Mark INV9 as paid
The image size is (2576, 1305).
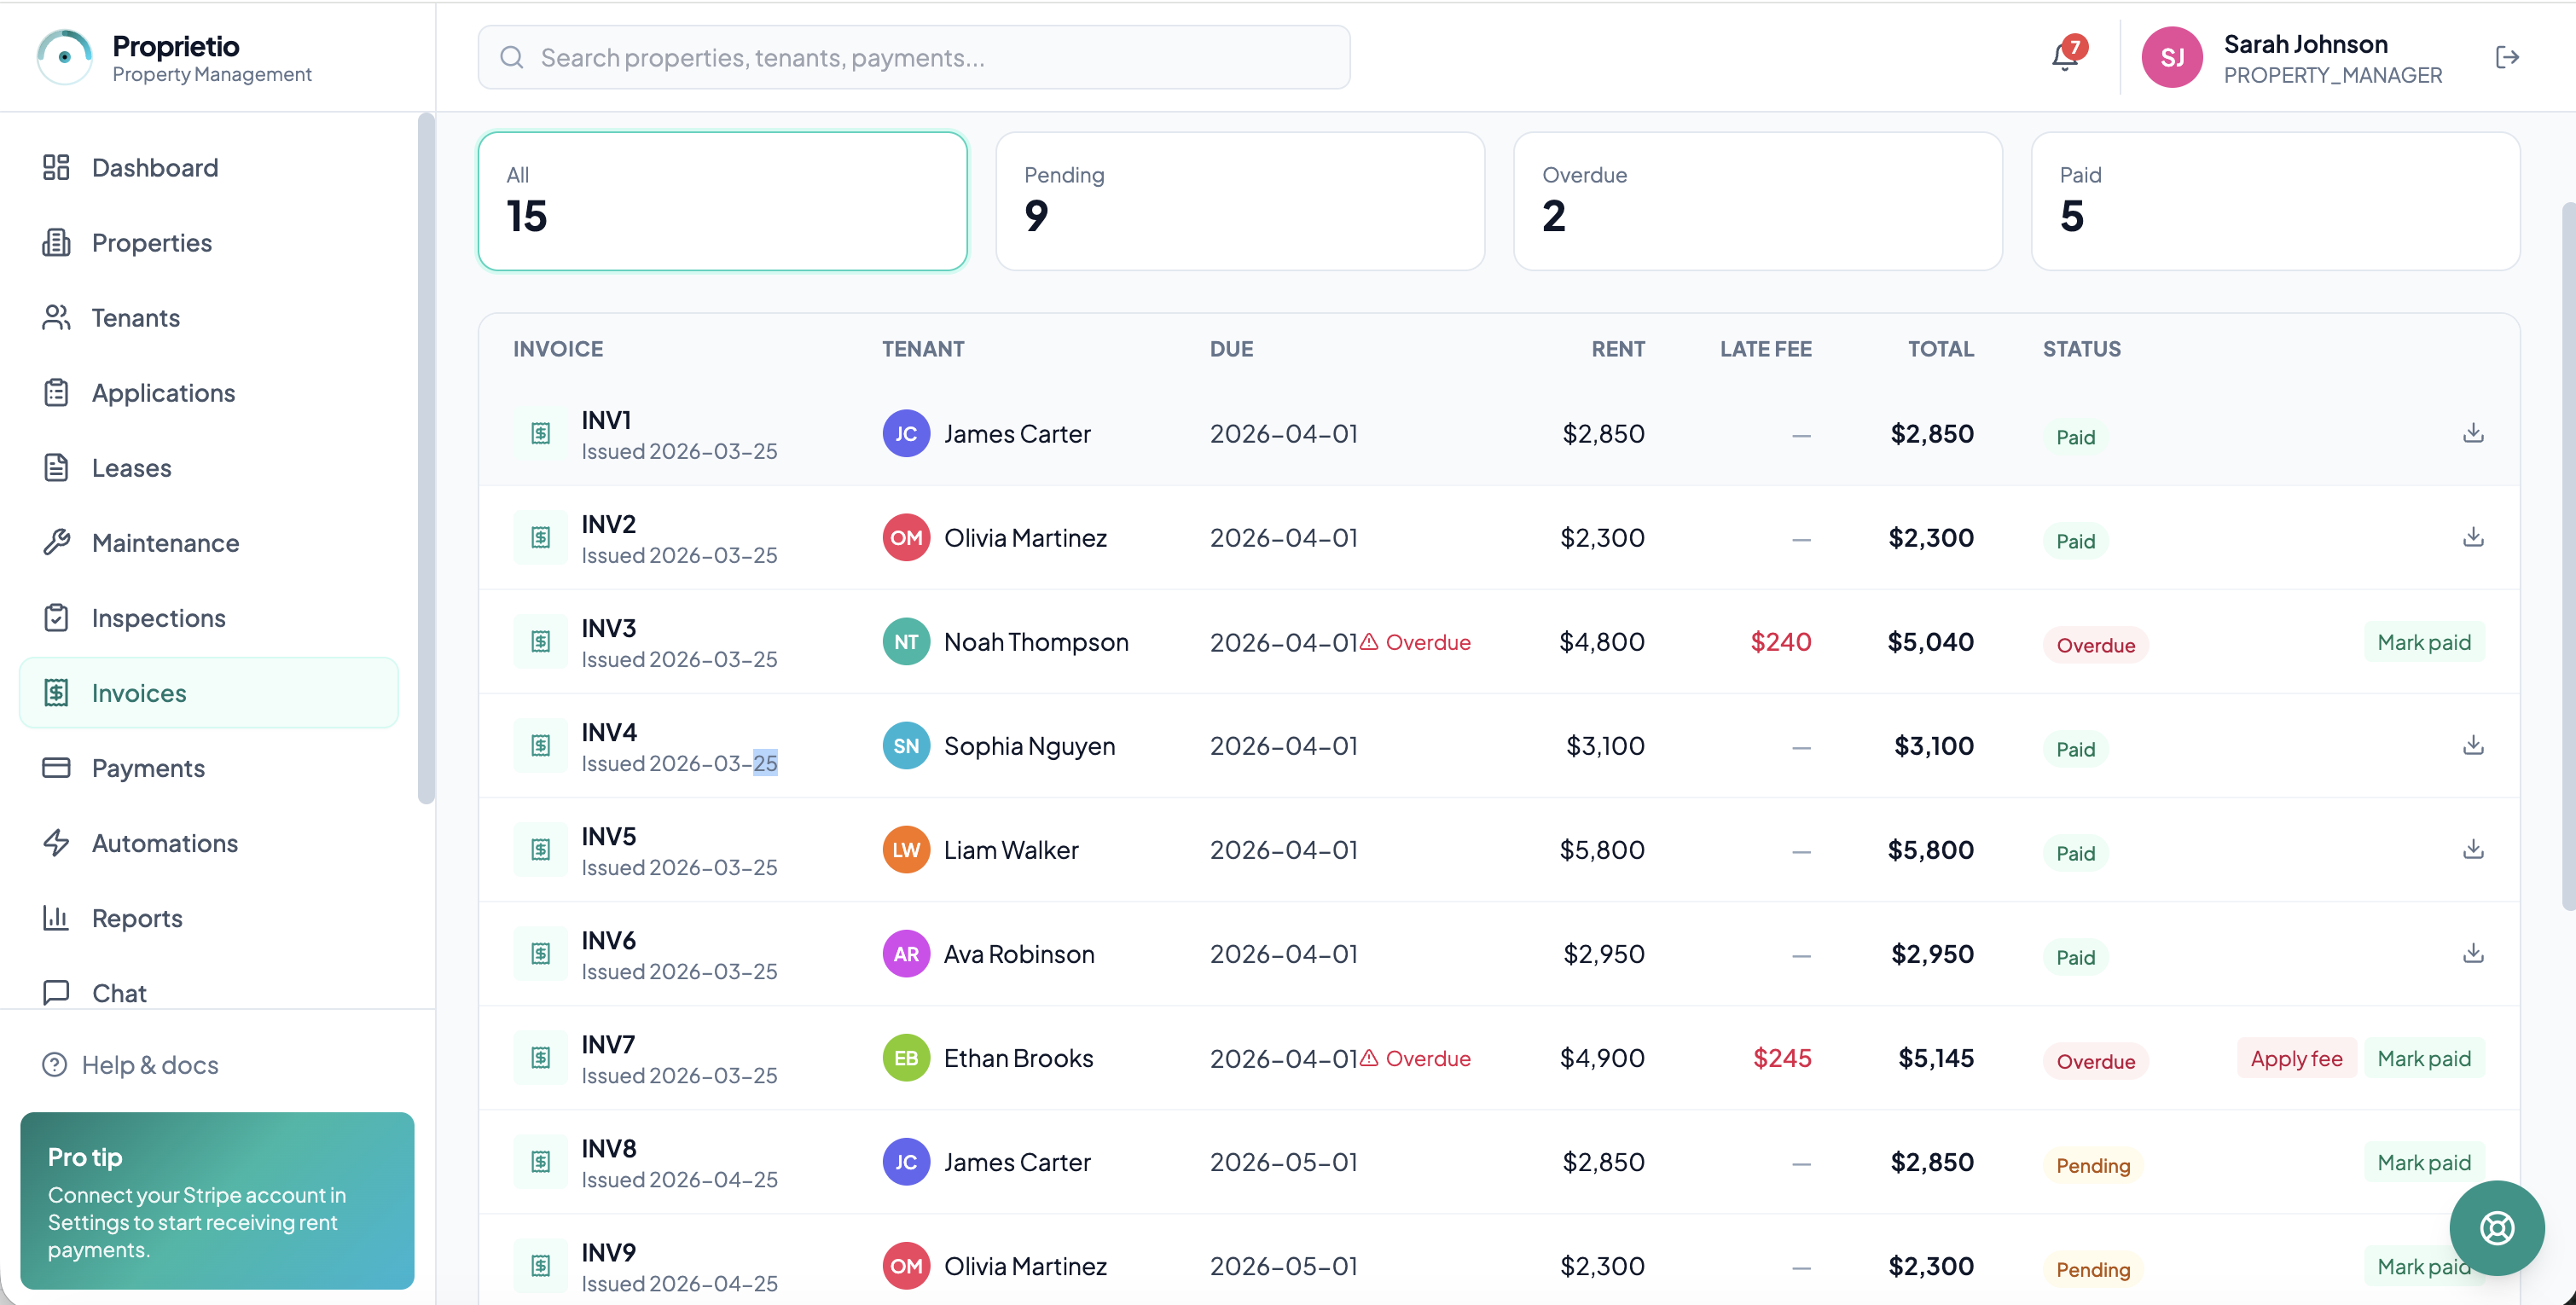[2423, 1265]
